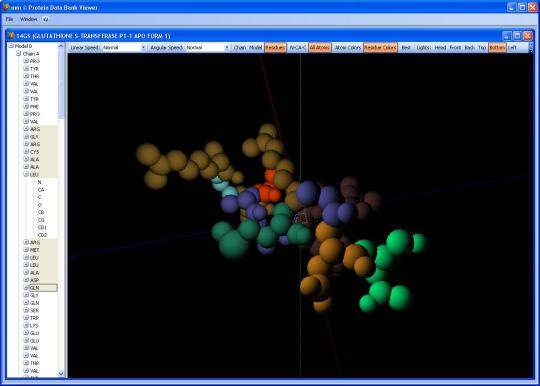The height and width of the screenshot is (386, 540).
Task: Select atom C under LEU
Action: (39, 197)
